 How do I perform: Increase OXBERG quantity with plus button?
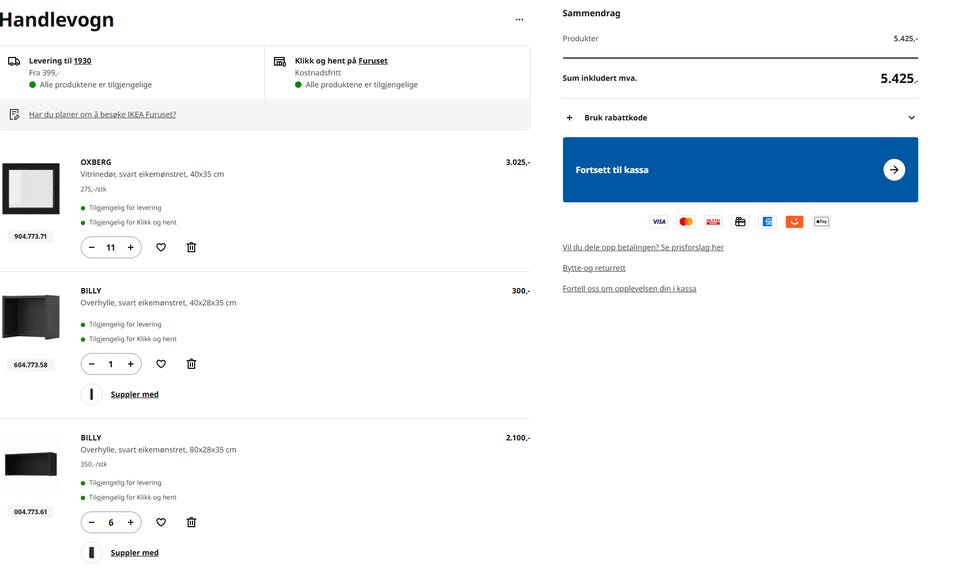tap(130, 247)
